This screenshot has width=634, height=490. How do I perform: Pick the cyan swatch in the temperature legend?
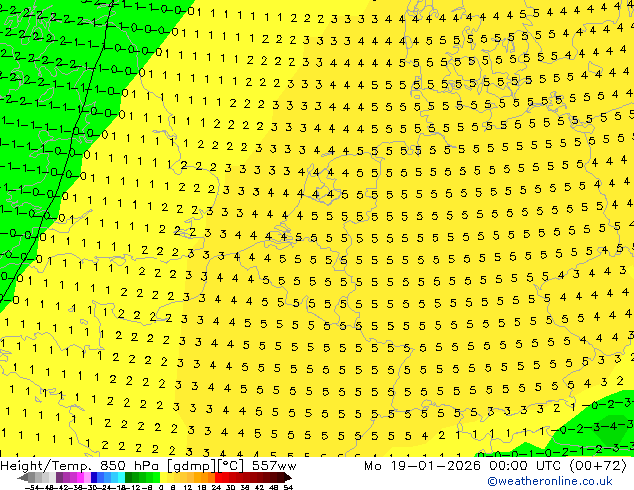[121, 477]
